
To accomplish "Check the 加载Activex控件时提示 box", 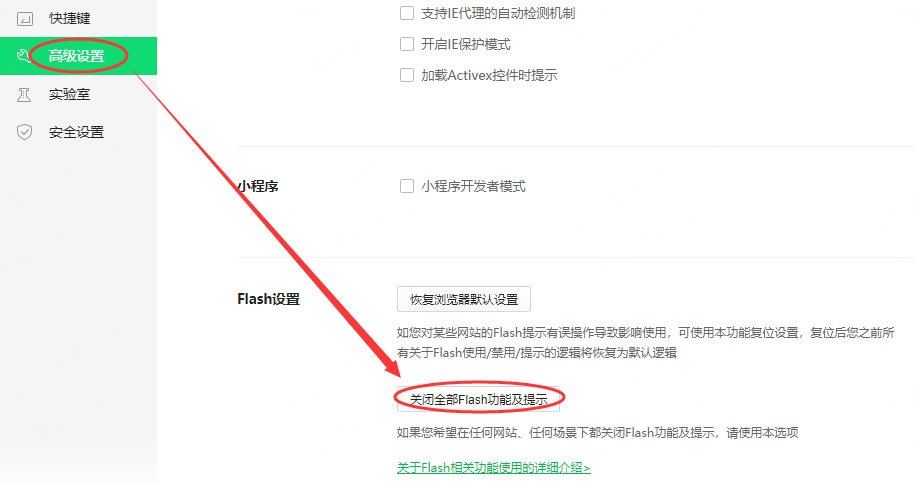I will [407, 75].
